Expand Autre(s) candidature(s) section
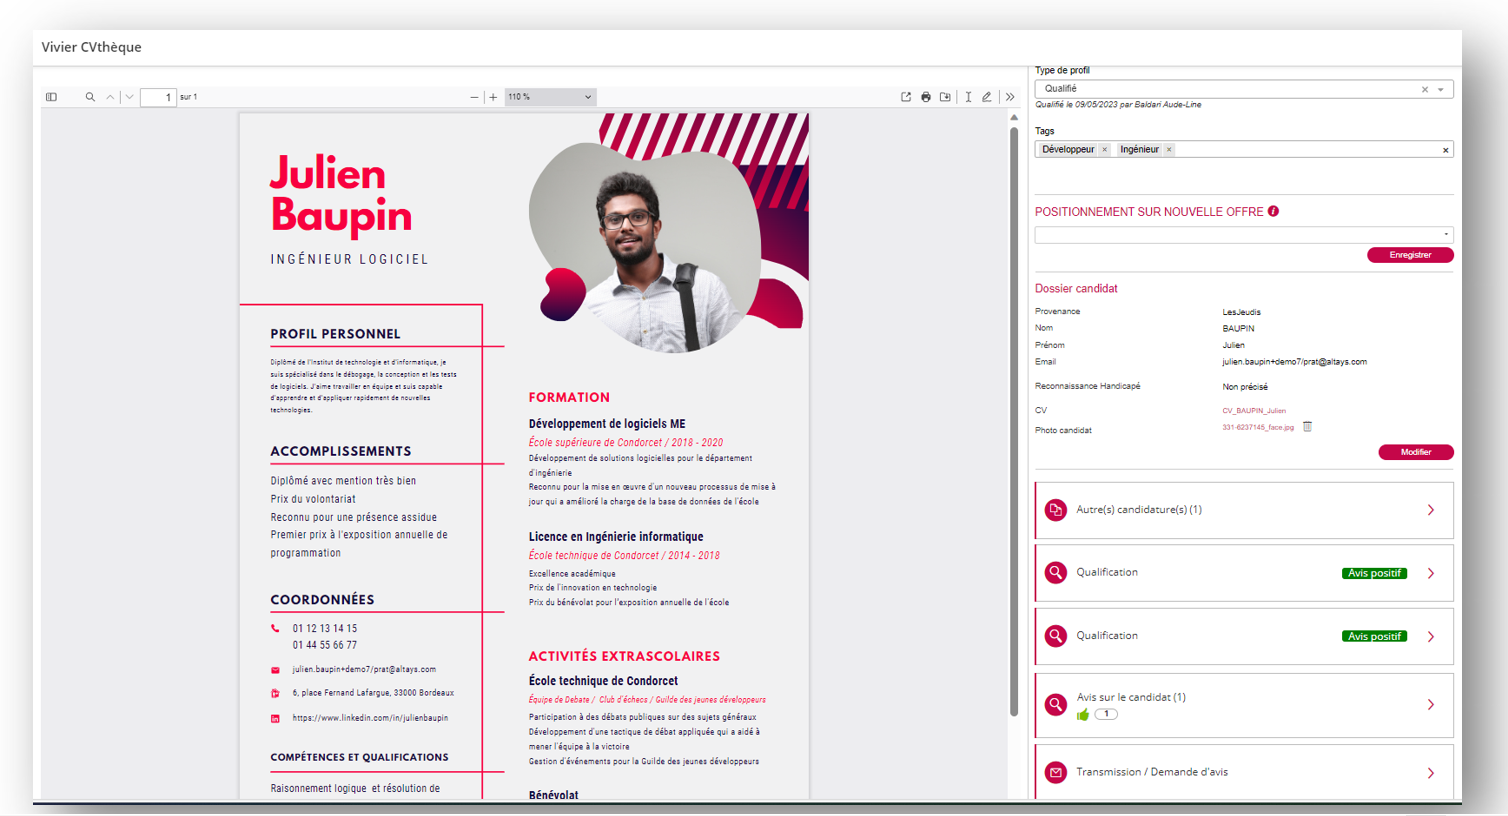Image resolution: width=1508 pixels, height=816 pixels. [x=1243, y=510]
